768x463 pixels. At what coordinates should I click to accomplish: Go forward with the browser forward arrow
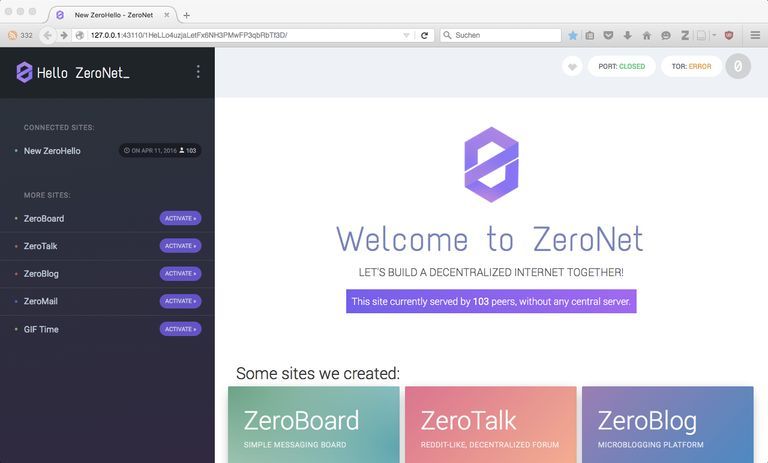click(64, 35)
